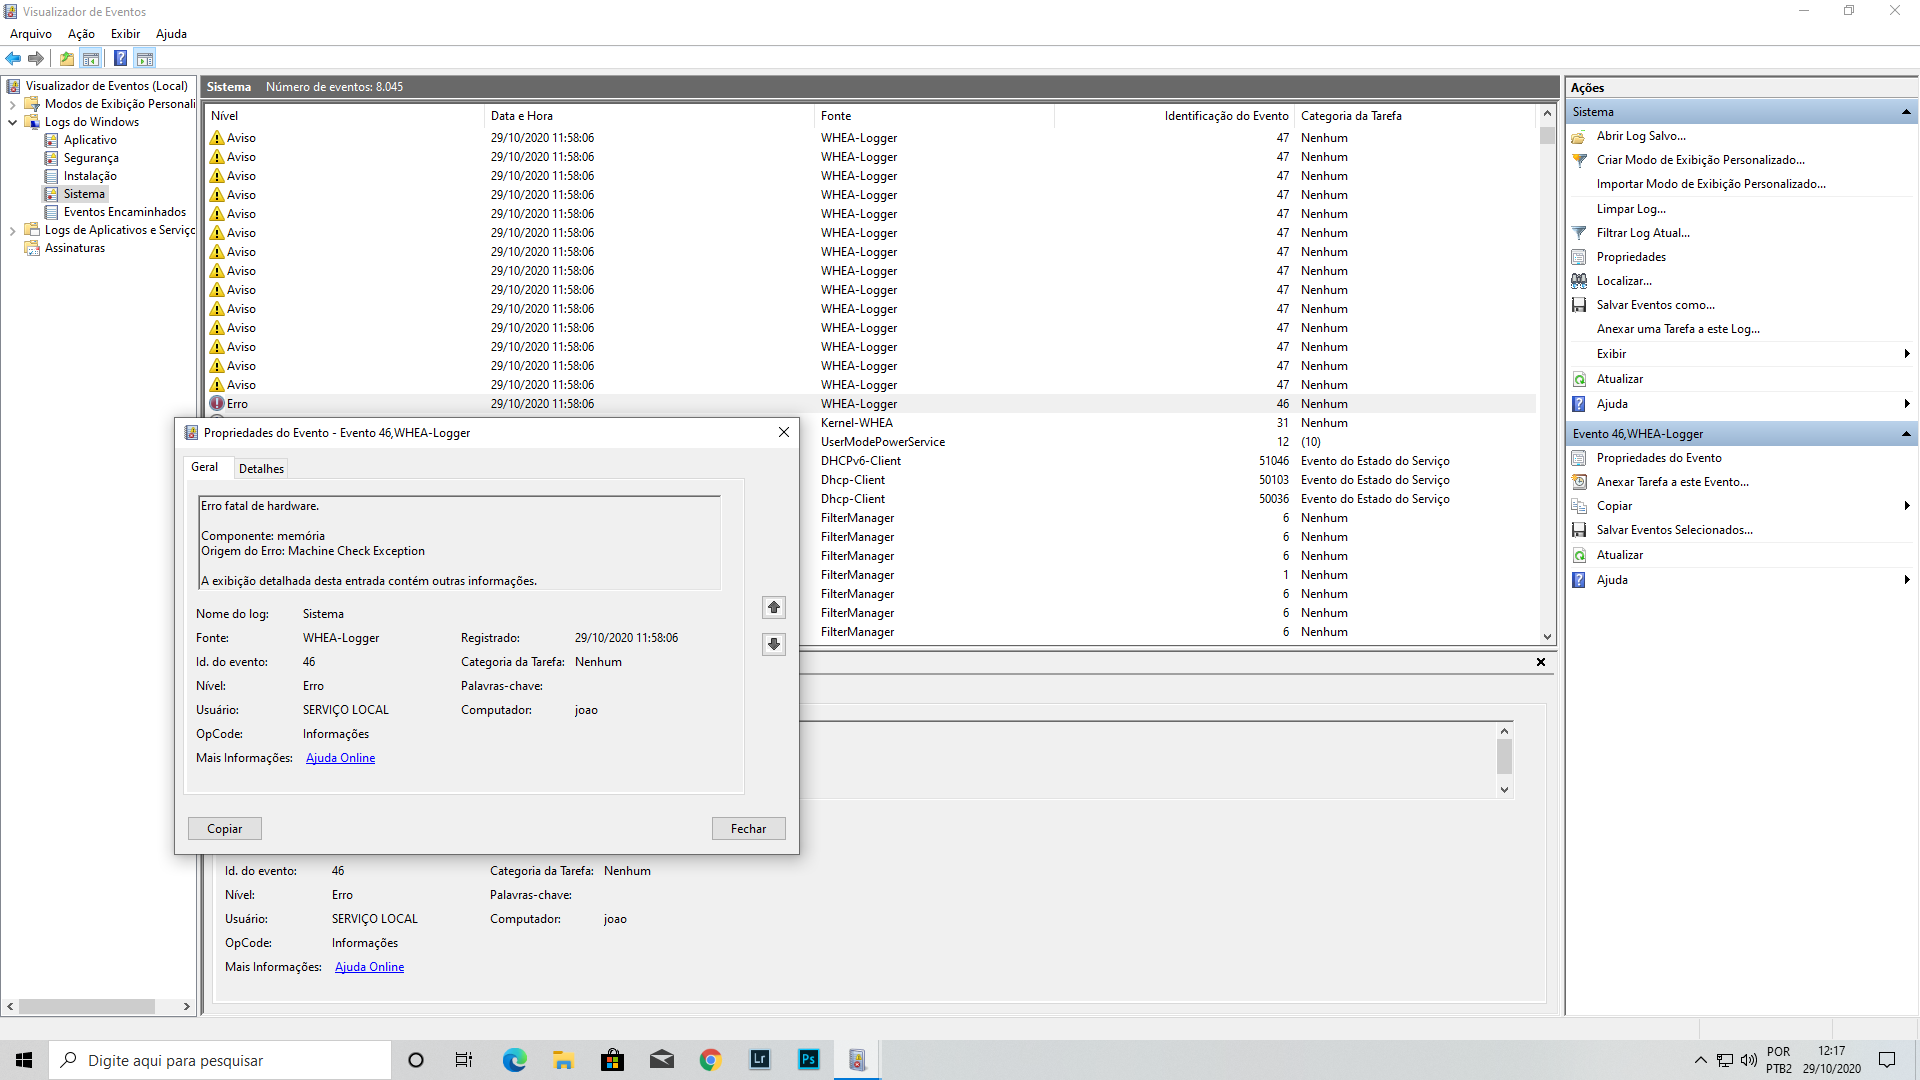Open Microsoft Edge from taskbar
This screenshot has height=1080, width=1920.
(x=514, y=1060)
